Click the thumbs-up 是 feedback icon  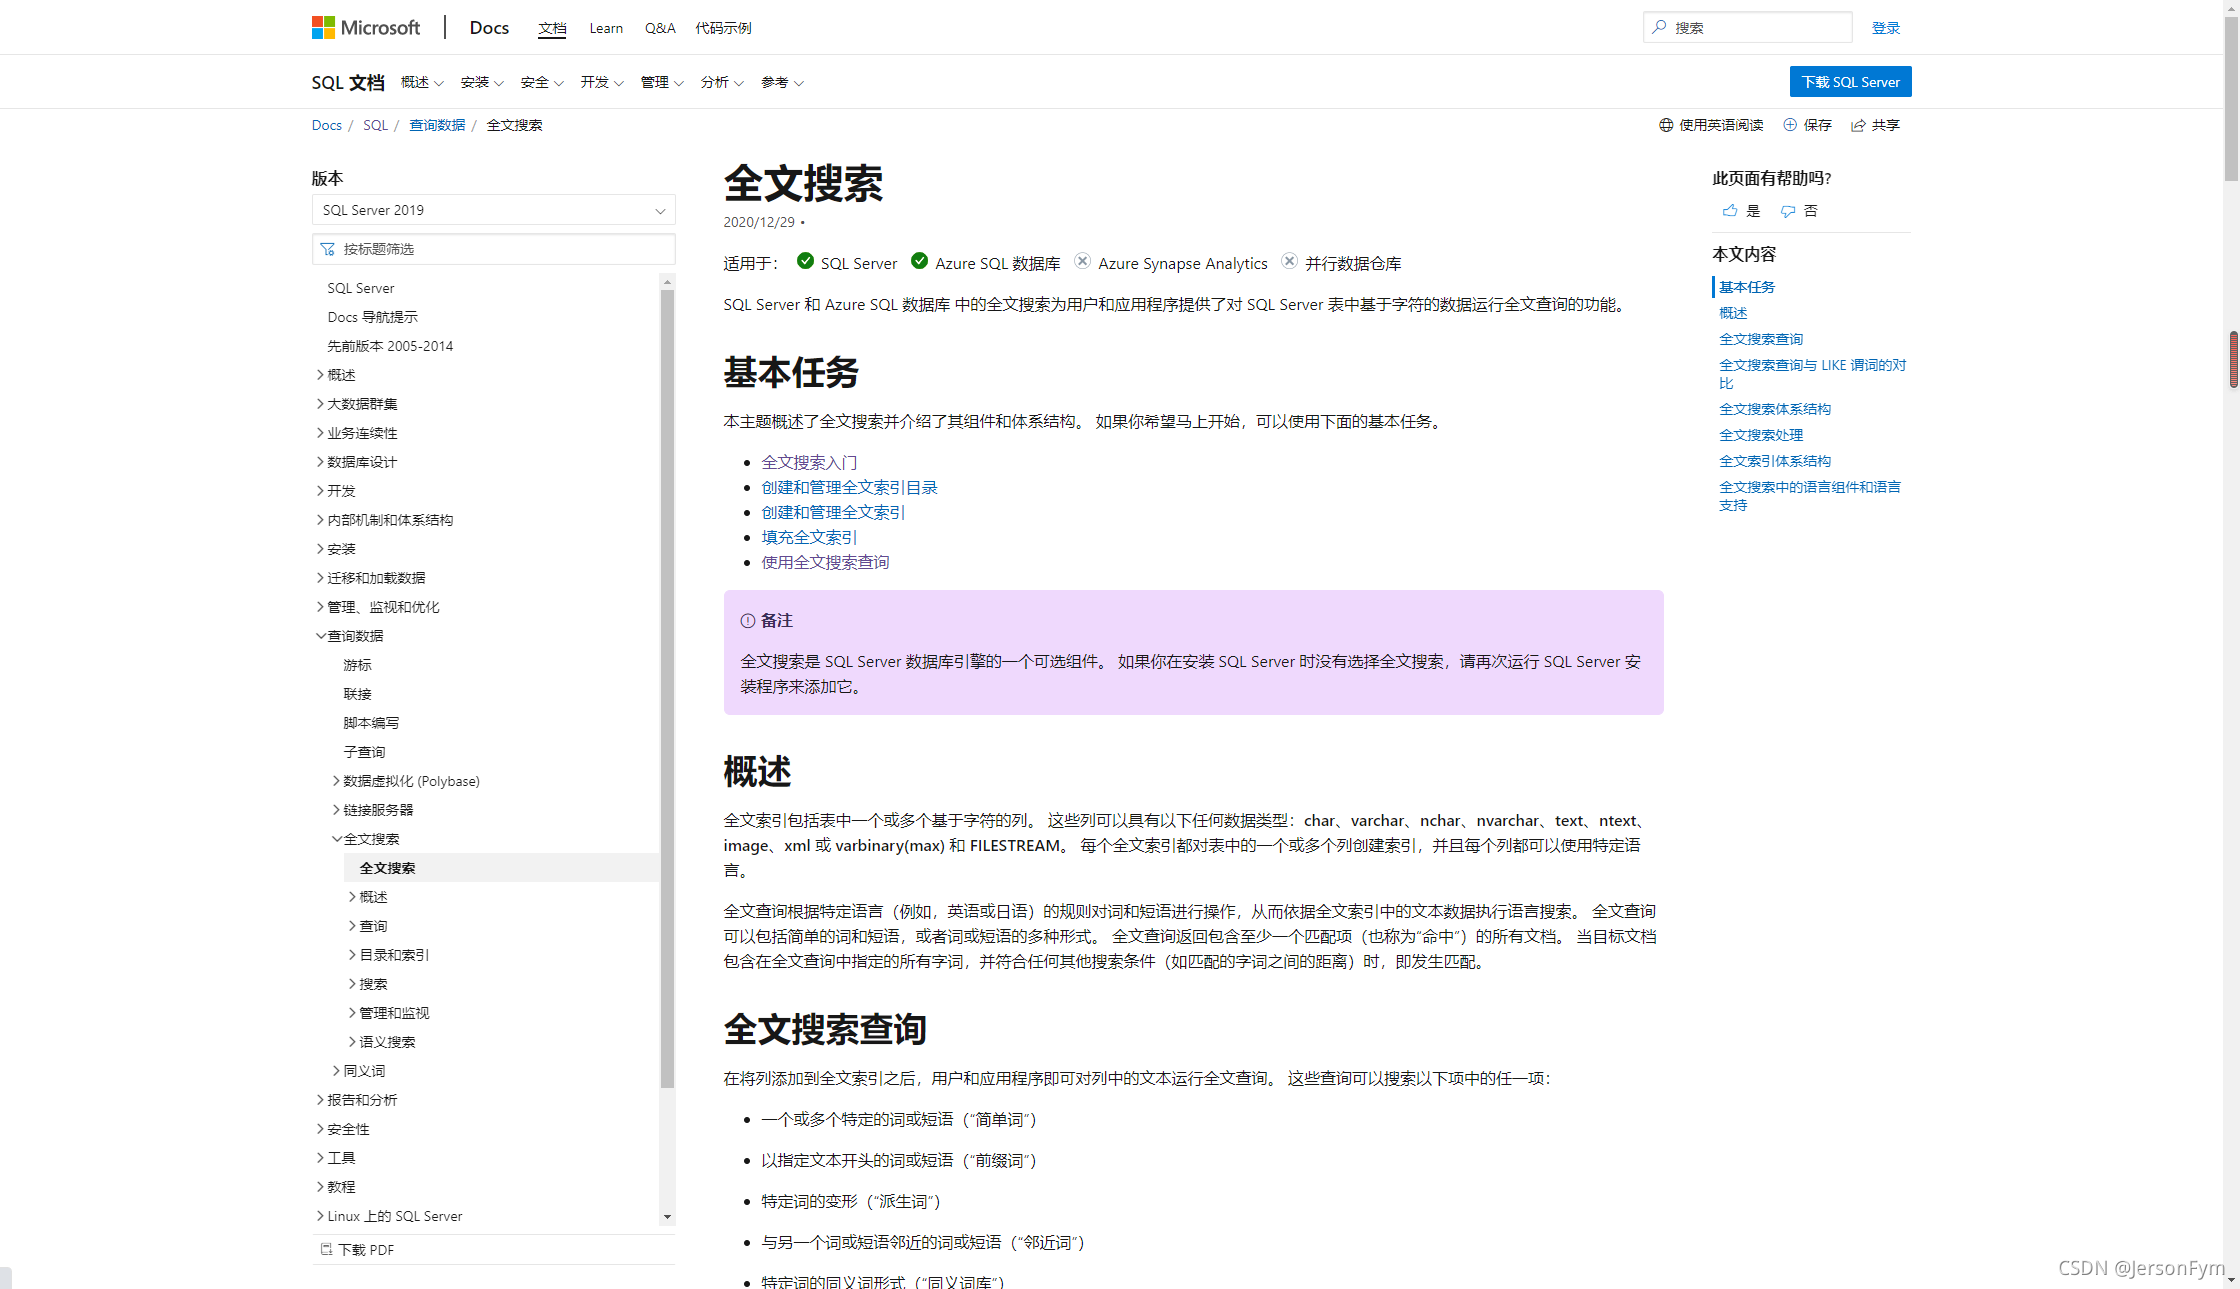click(1730, 210)
